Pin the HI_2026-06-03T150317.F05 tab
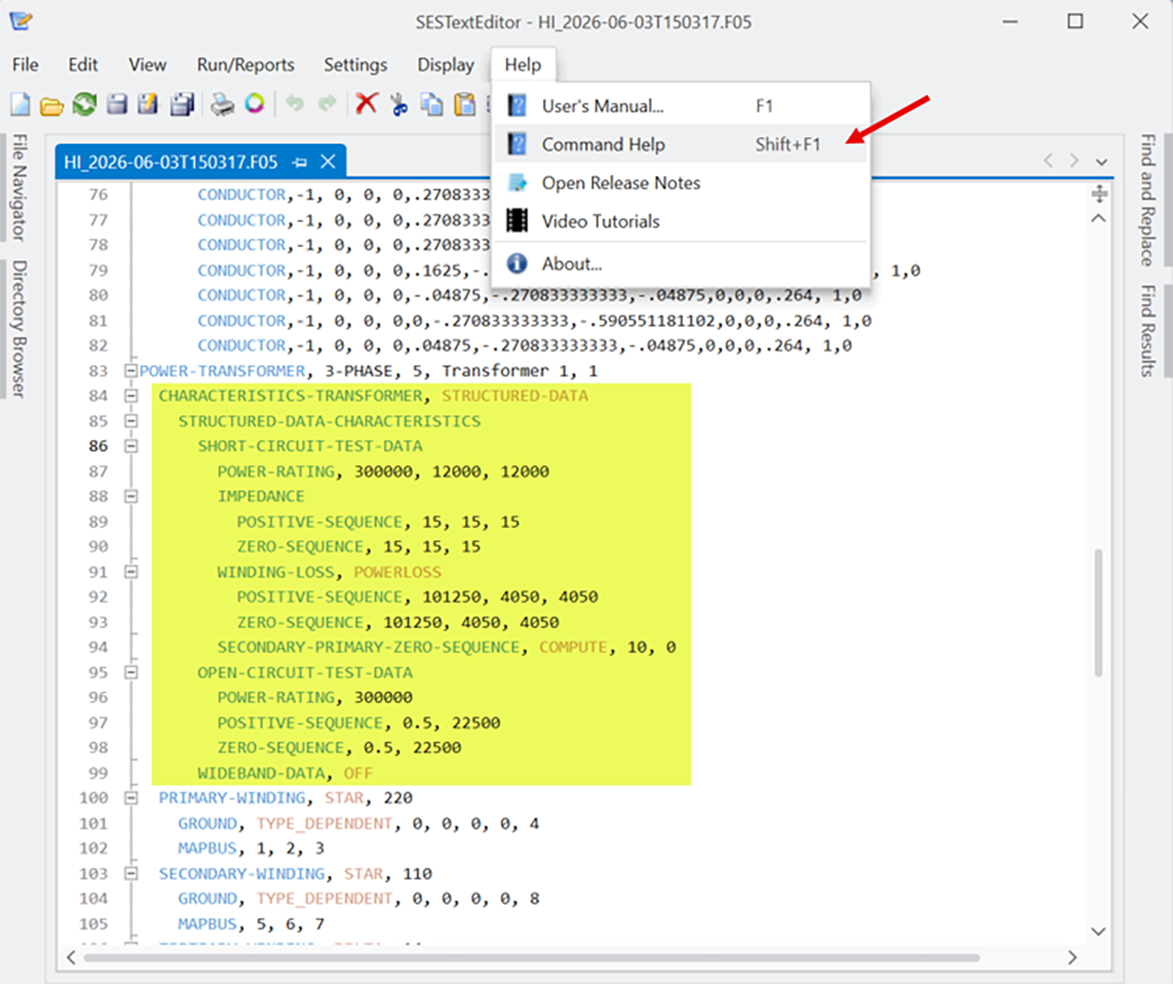The image size is (1173, 984). point(300,162)
